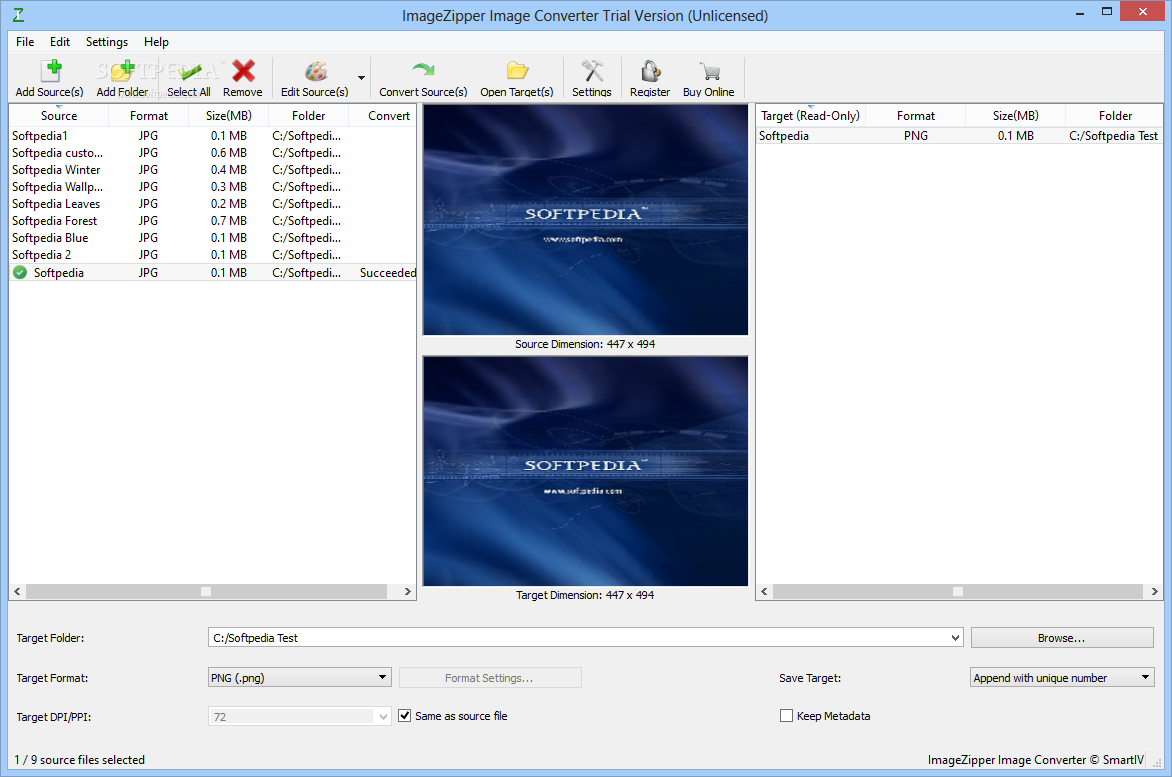The width and height of the screenshot is (1172, 777).
Task: Select the Softpedia 2 source row
Action: tap(212, 255)
